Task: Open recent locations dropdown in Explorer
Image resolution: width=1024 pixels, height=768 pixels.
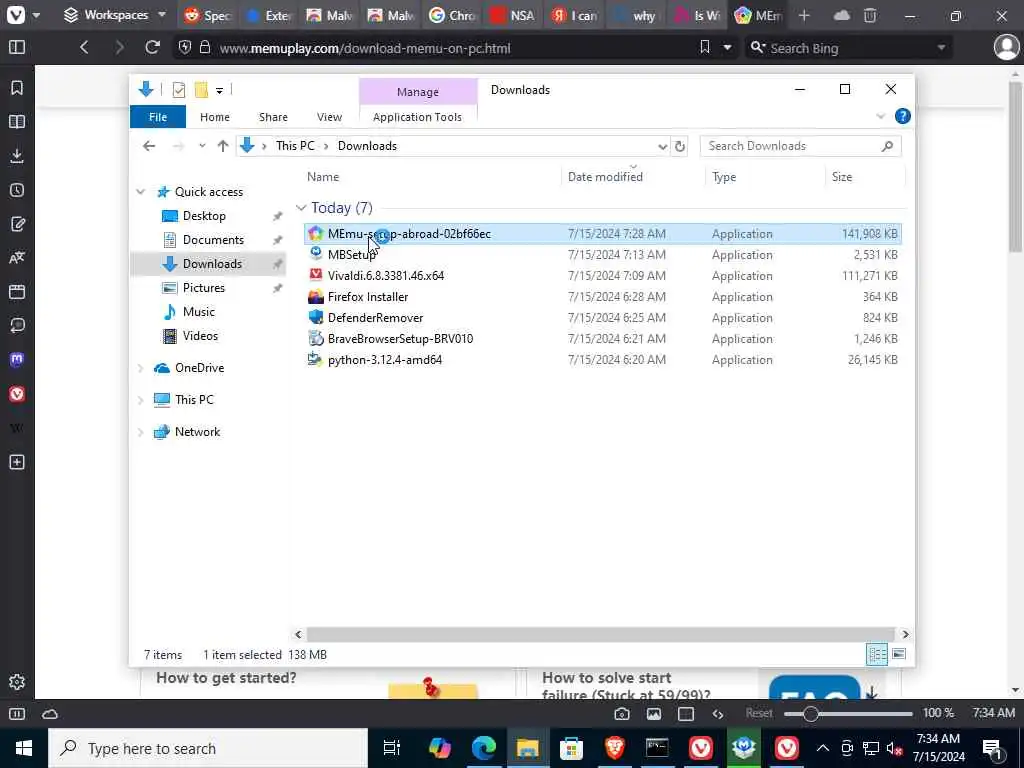Action: (x=202, y=146)
